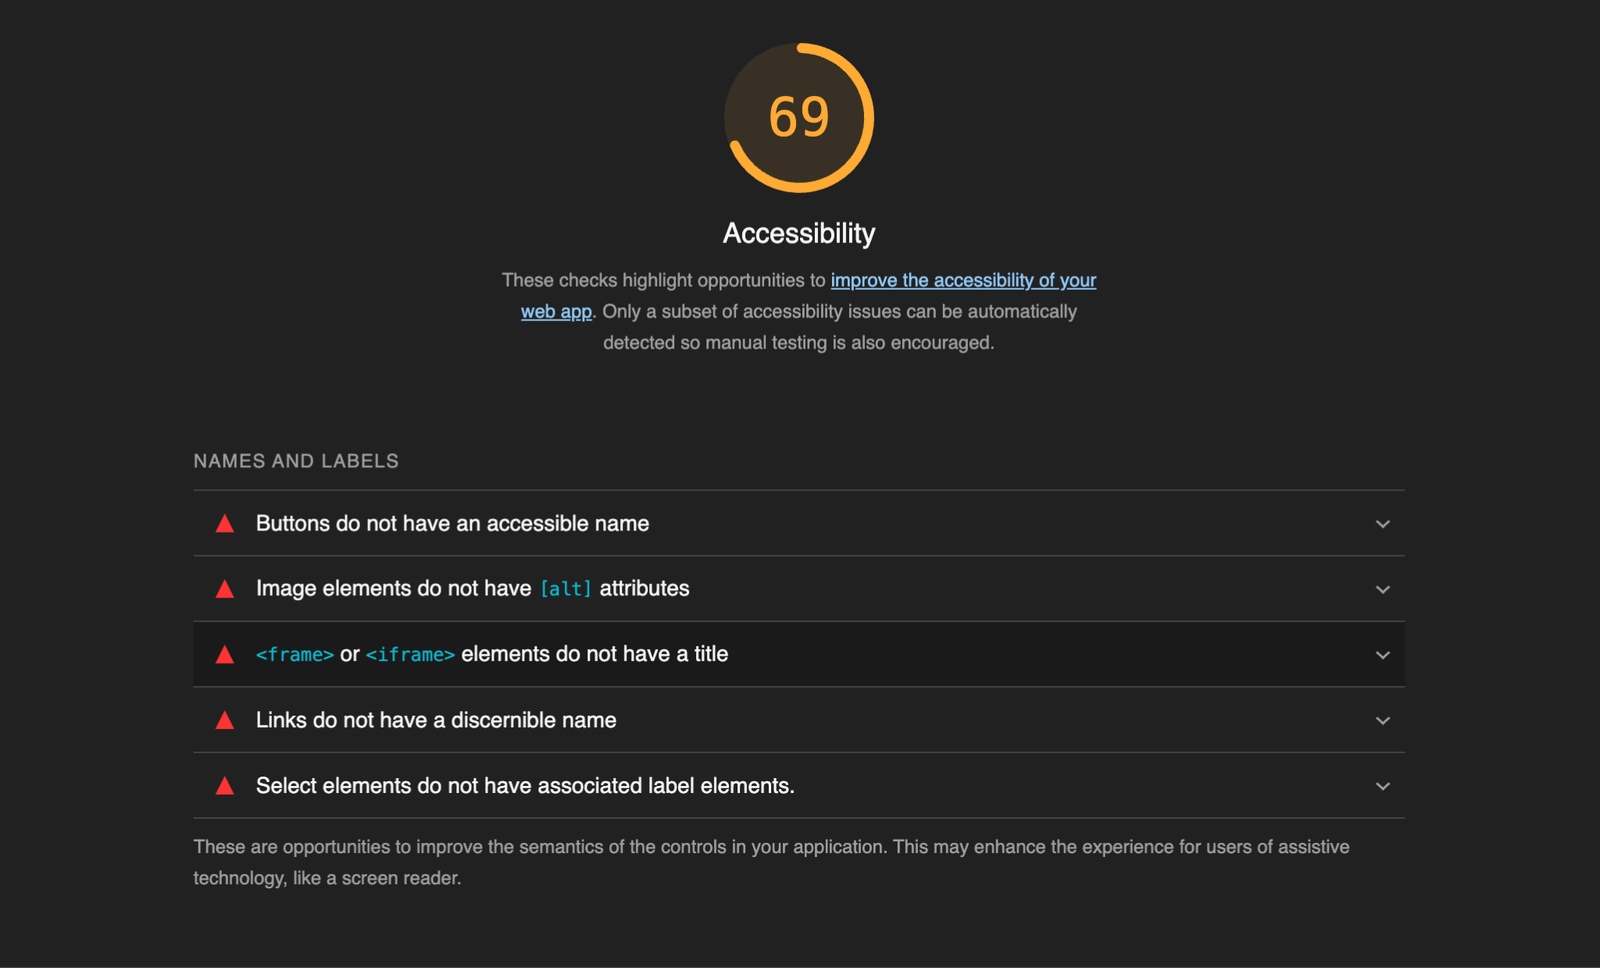Open 'improve the accessibility of your' link
This screenshot has width=1600, height=968.
pyautogui.click(x=962, y=281)
